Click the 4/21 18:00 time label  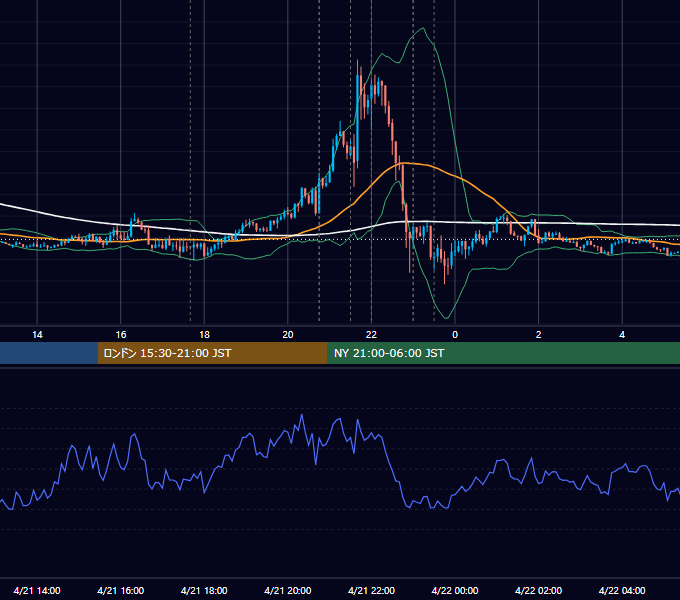[204, 590]
